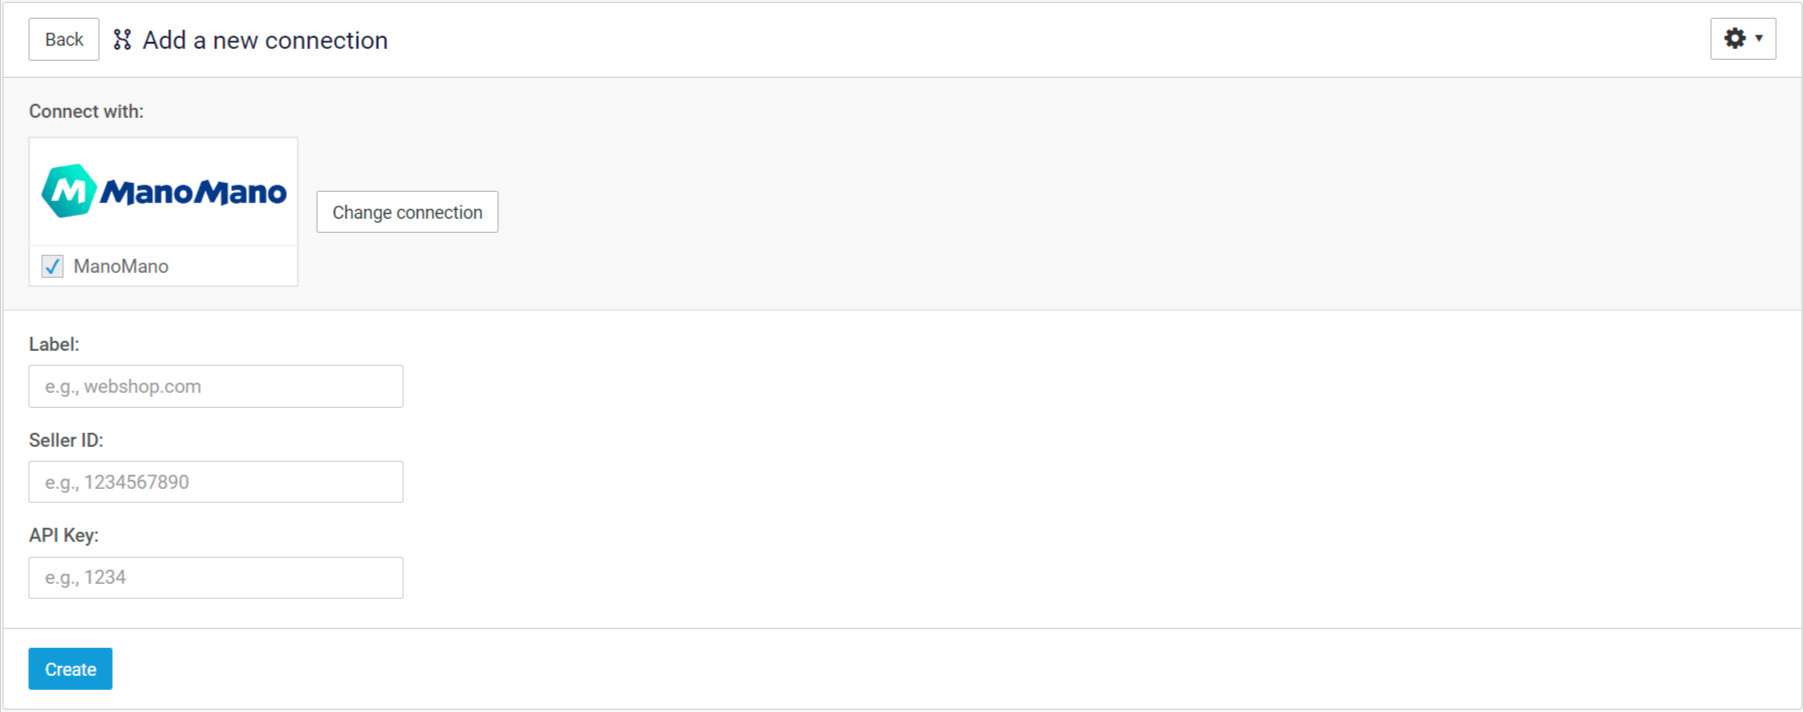1803x712 pixels.
Task: Click blank white space right of the Label field
Action: point(1000,386)
